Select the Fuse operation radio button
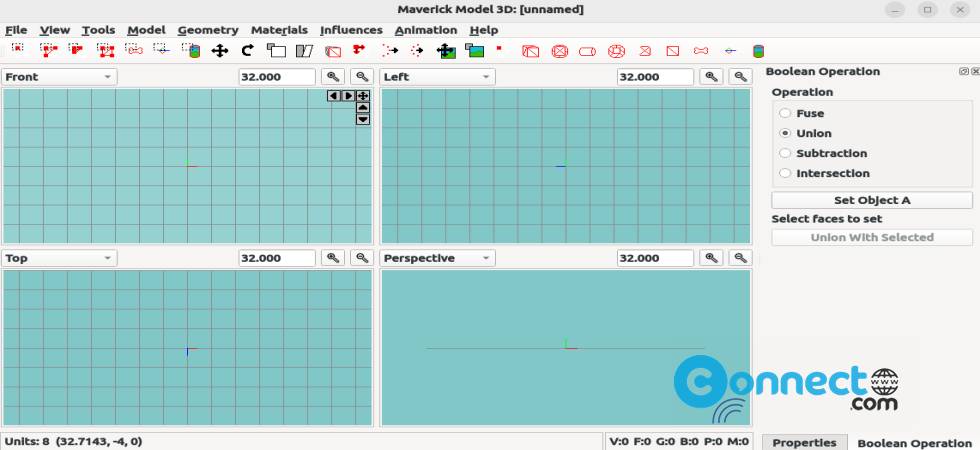The image size is (980, 450). (785, 114)
